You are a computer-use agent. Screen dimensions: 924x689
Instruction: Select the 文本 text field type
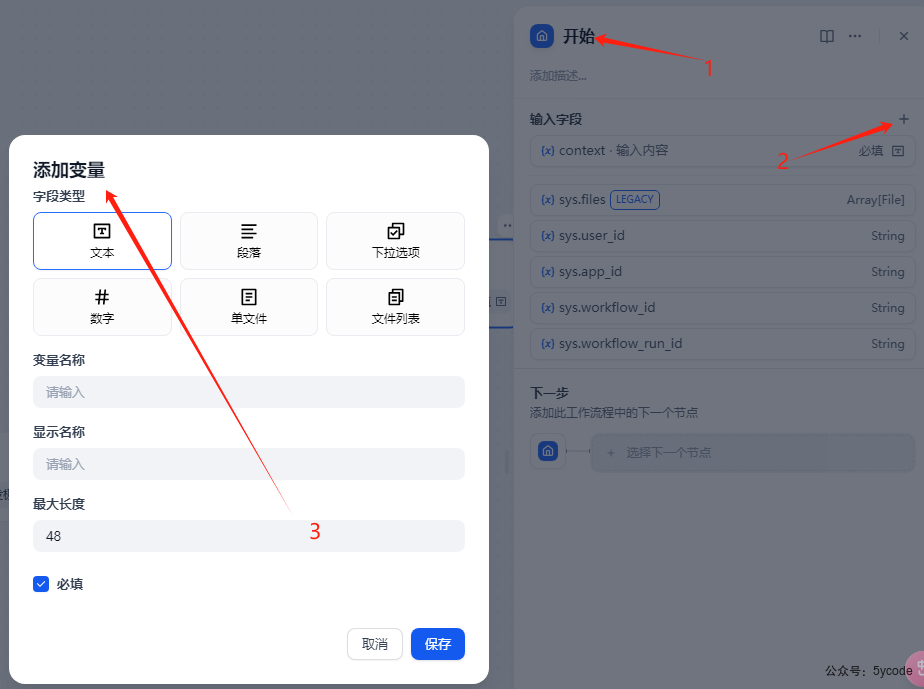click(x=102, y=241)
